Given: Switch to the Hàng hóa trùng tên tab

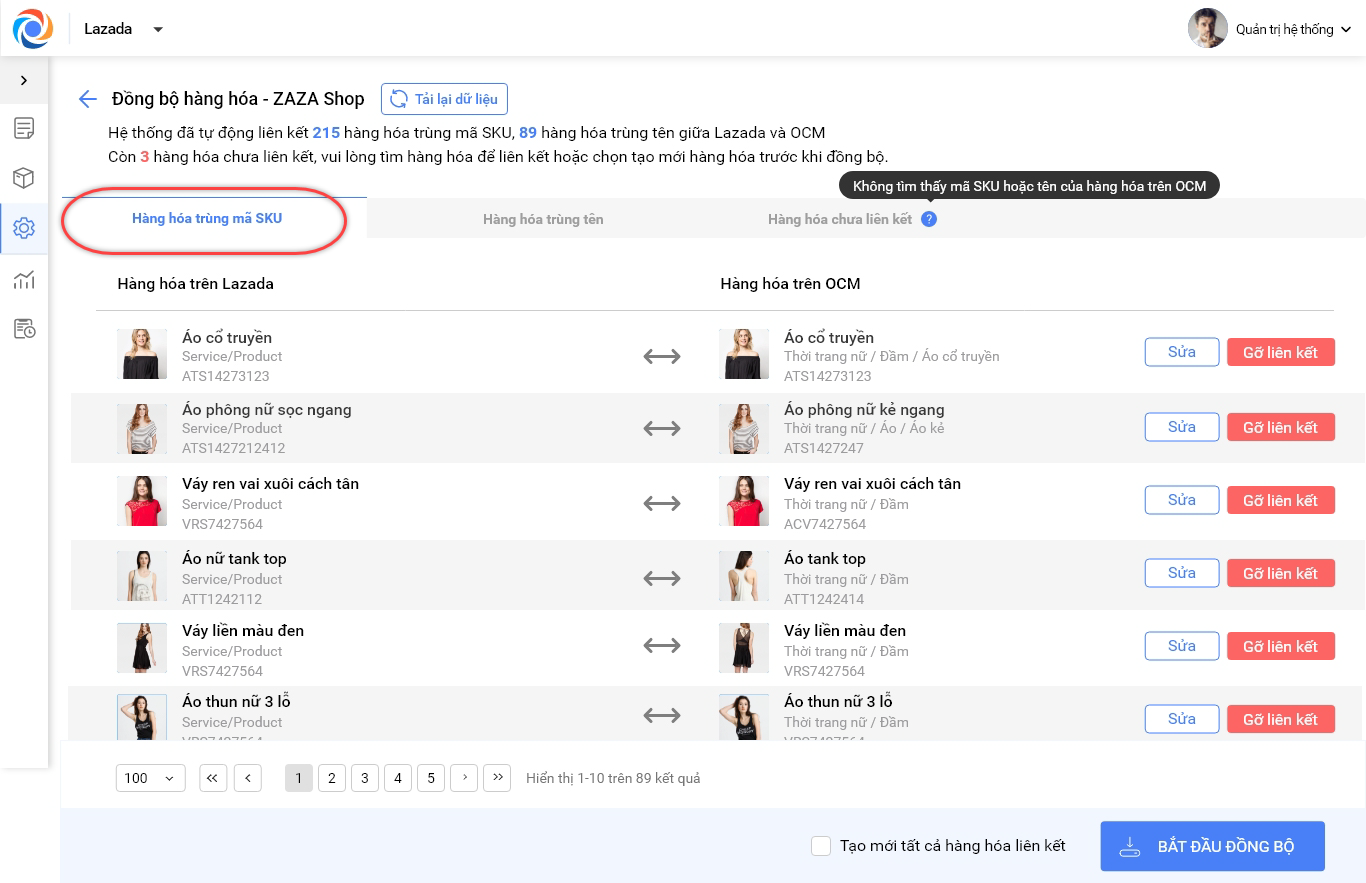Looking at the screenshot, I should 543,219.
